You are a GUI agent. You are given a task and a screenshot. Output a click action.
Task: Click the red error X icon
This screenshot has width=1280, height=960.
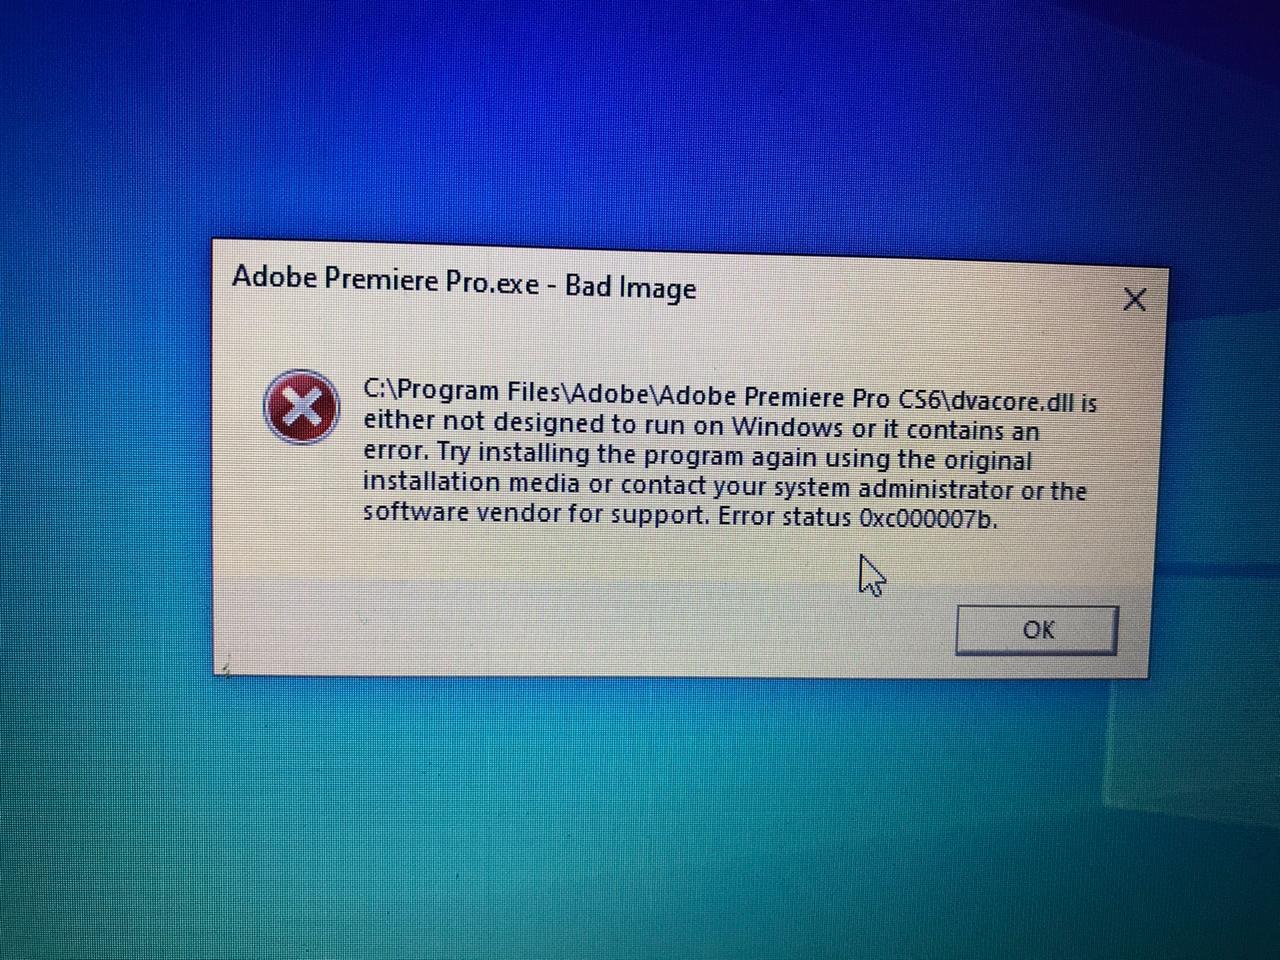point(301,407)
